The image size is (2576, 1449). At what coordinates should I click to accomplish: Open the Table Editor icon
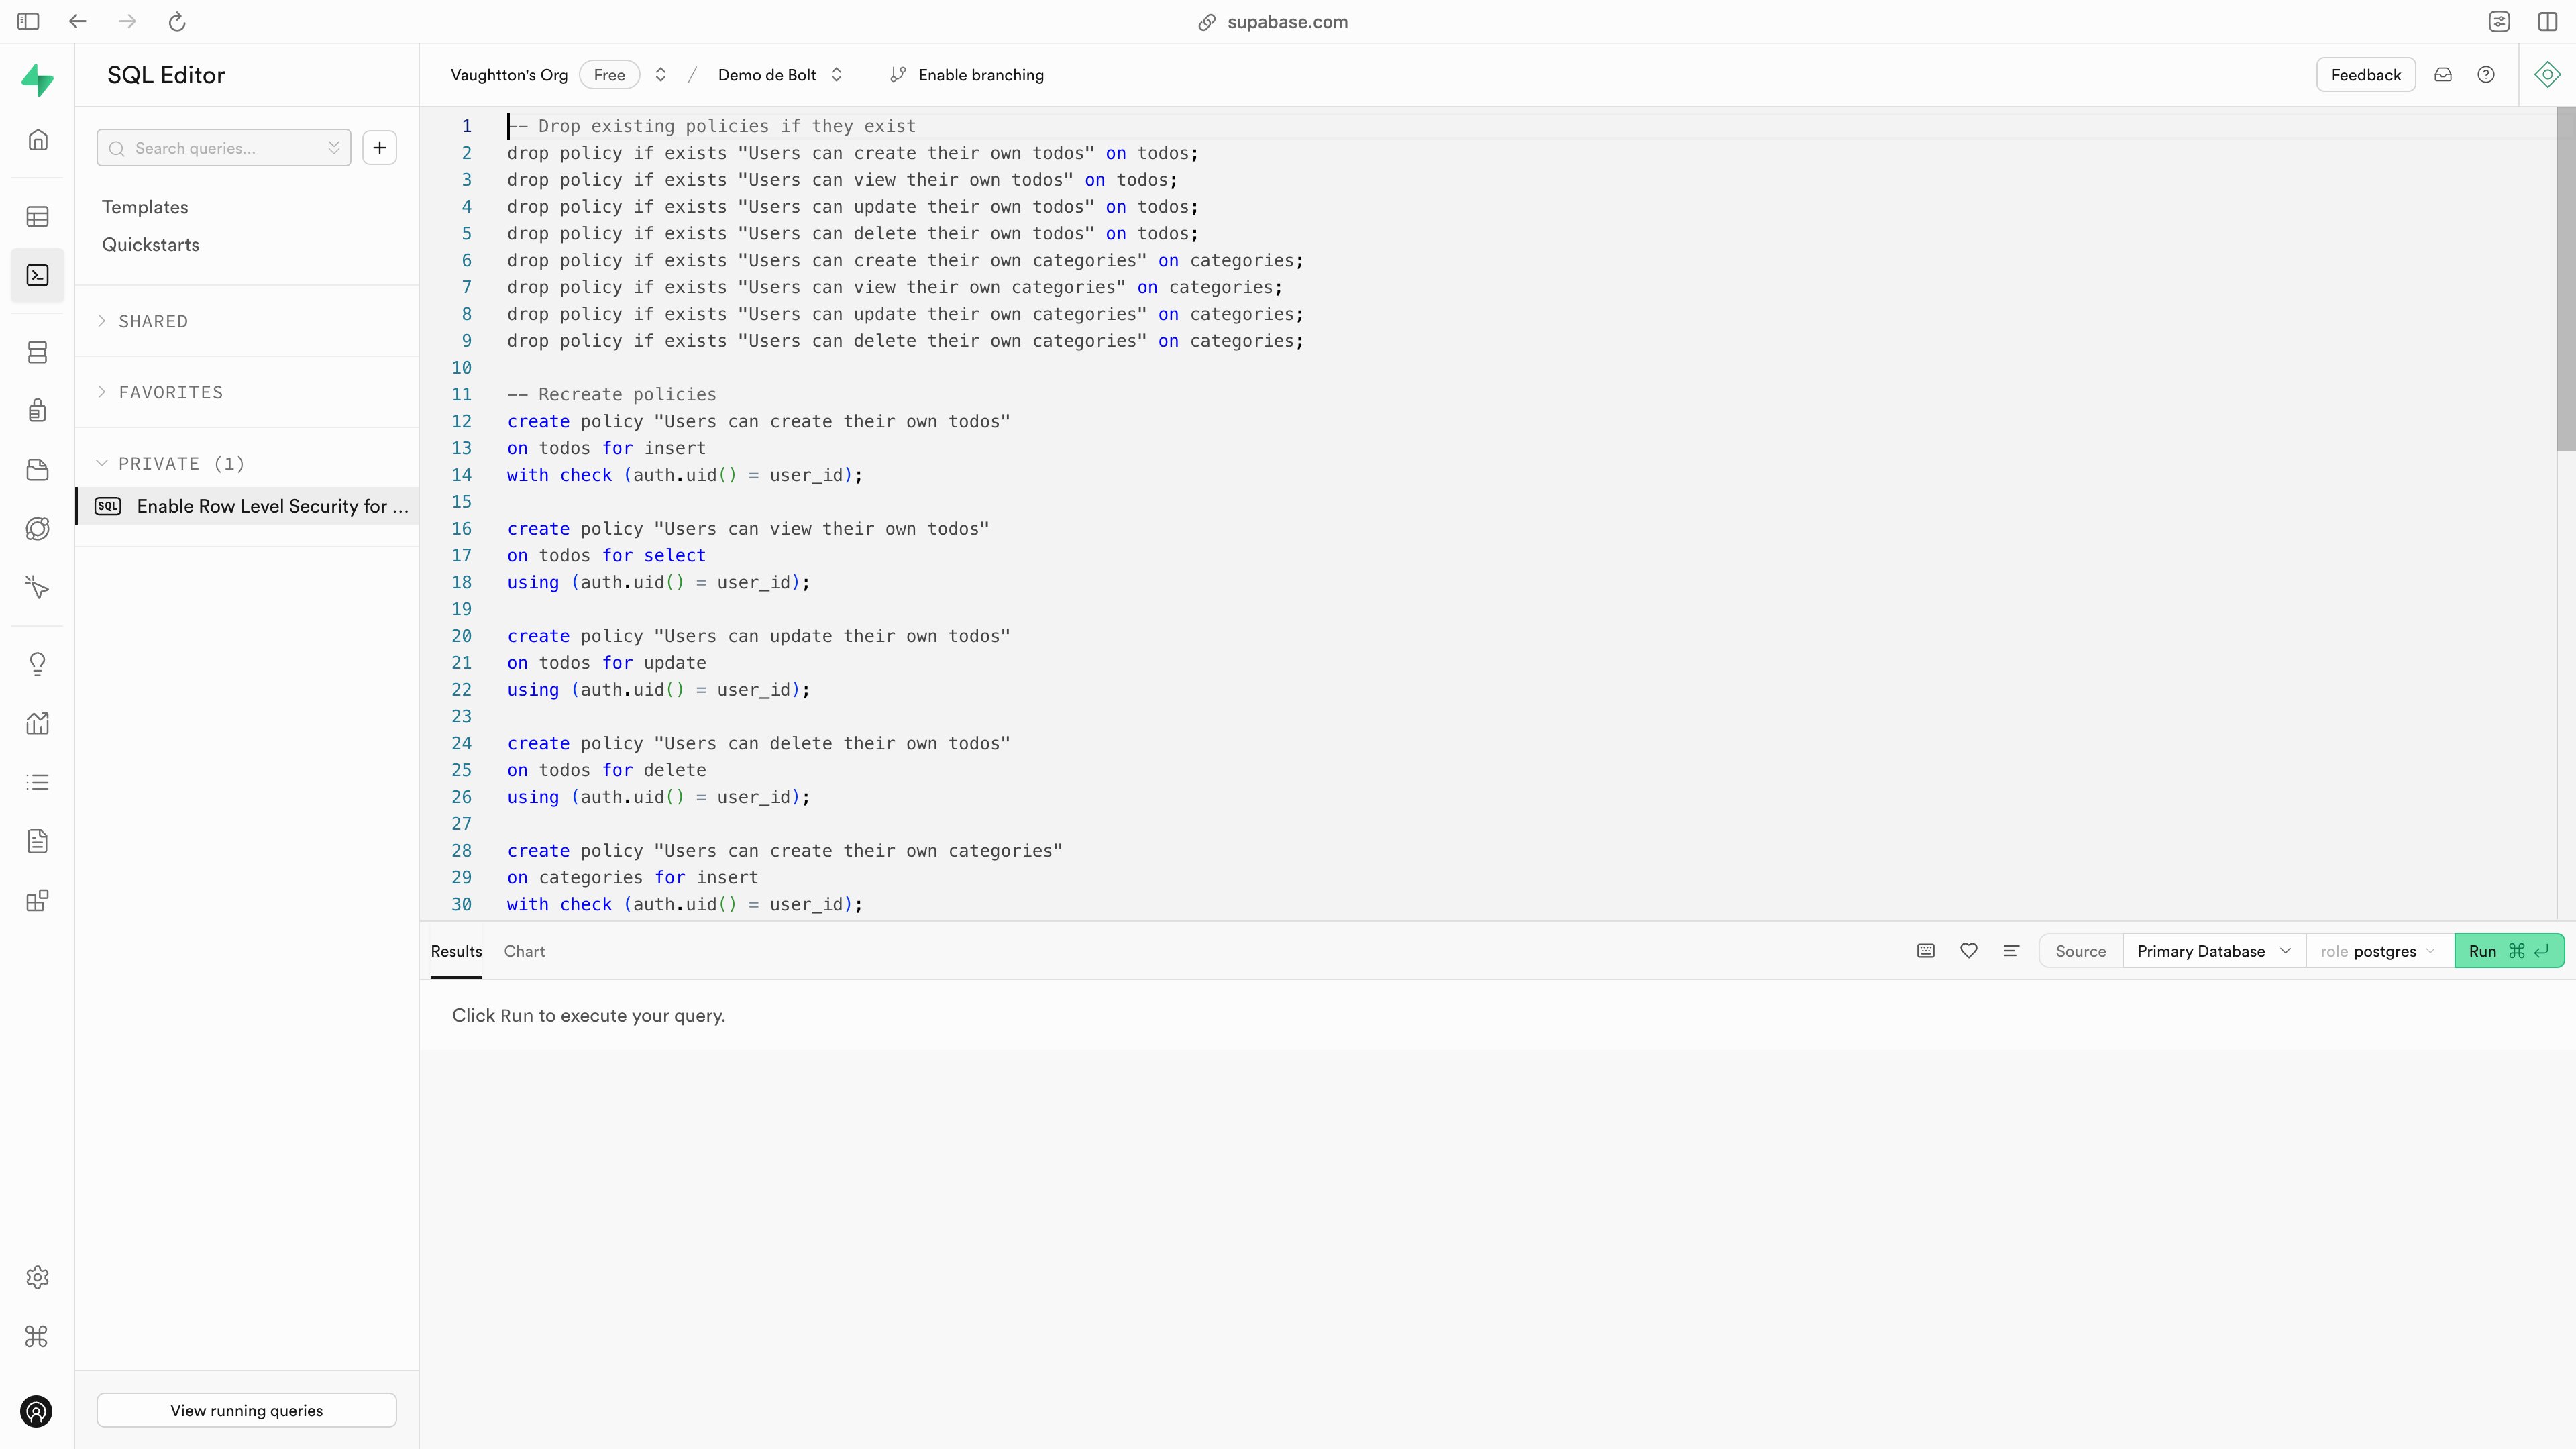pyautogui.click(x=37, y=217)
